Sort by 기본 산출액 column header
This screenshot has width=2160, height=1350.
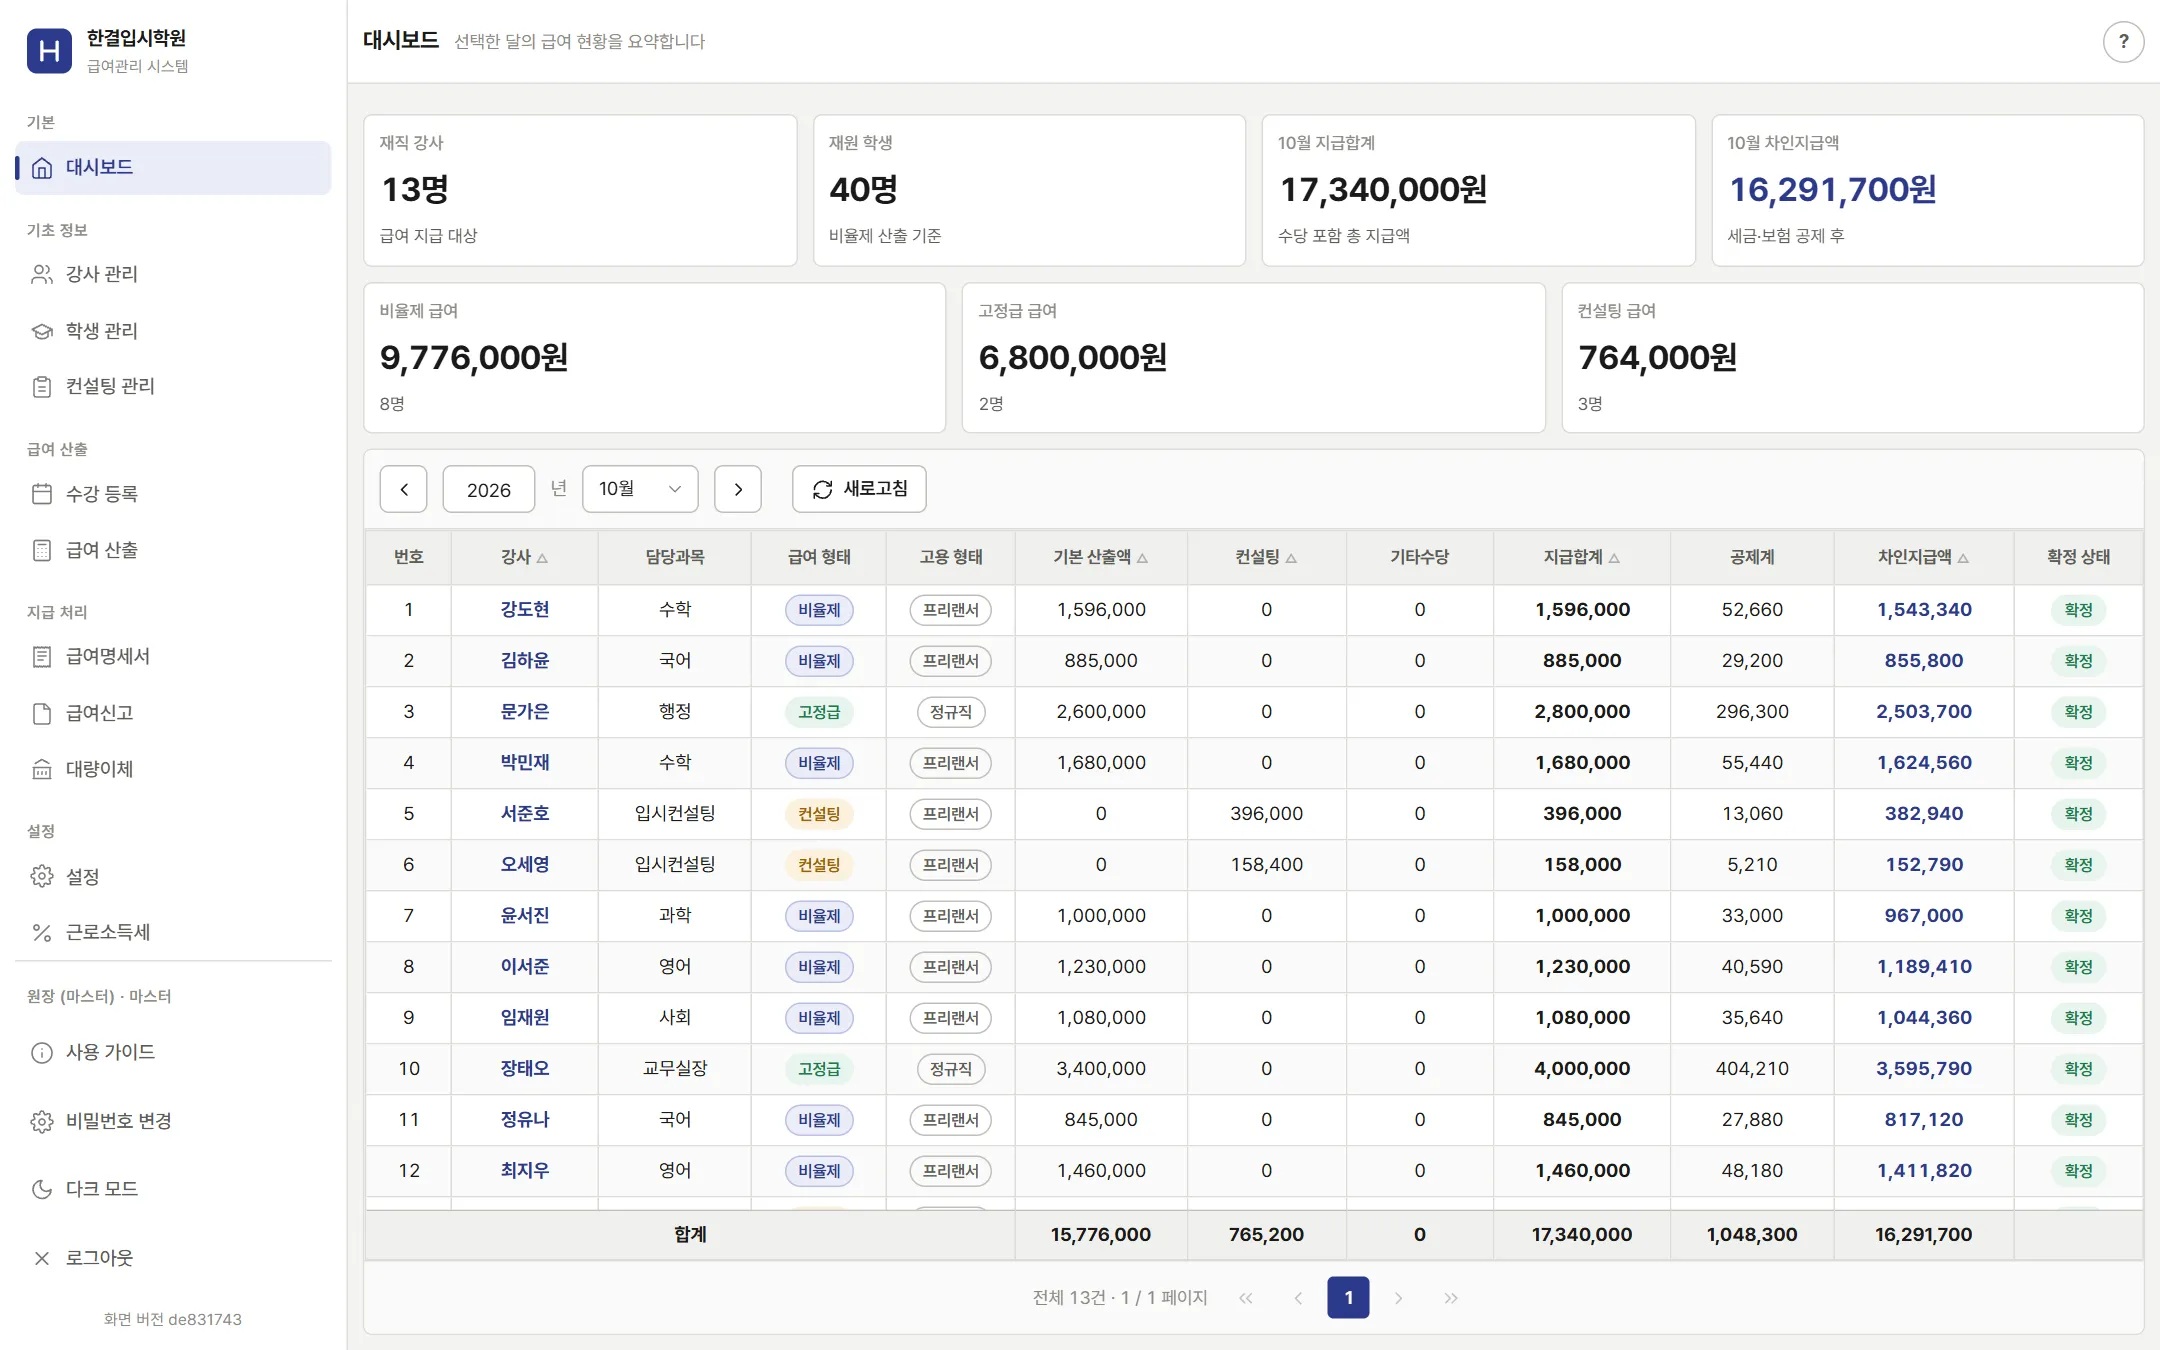click(x=1100, y=557)
